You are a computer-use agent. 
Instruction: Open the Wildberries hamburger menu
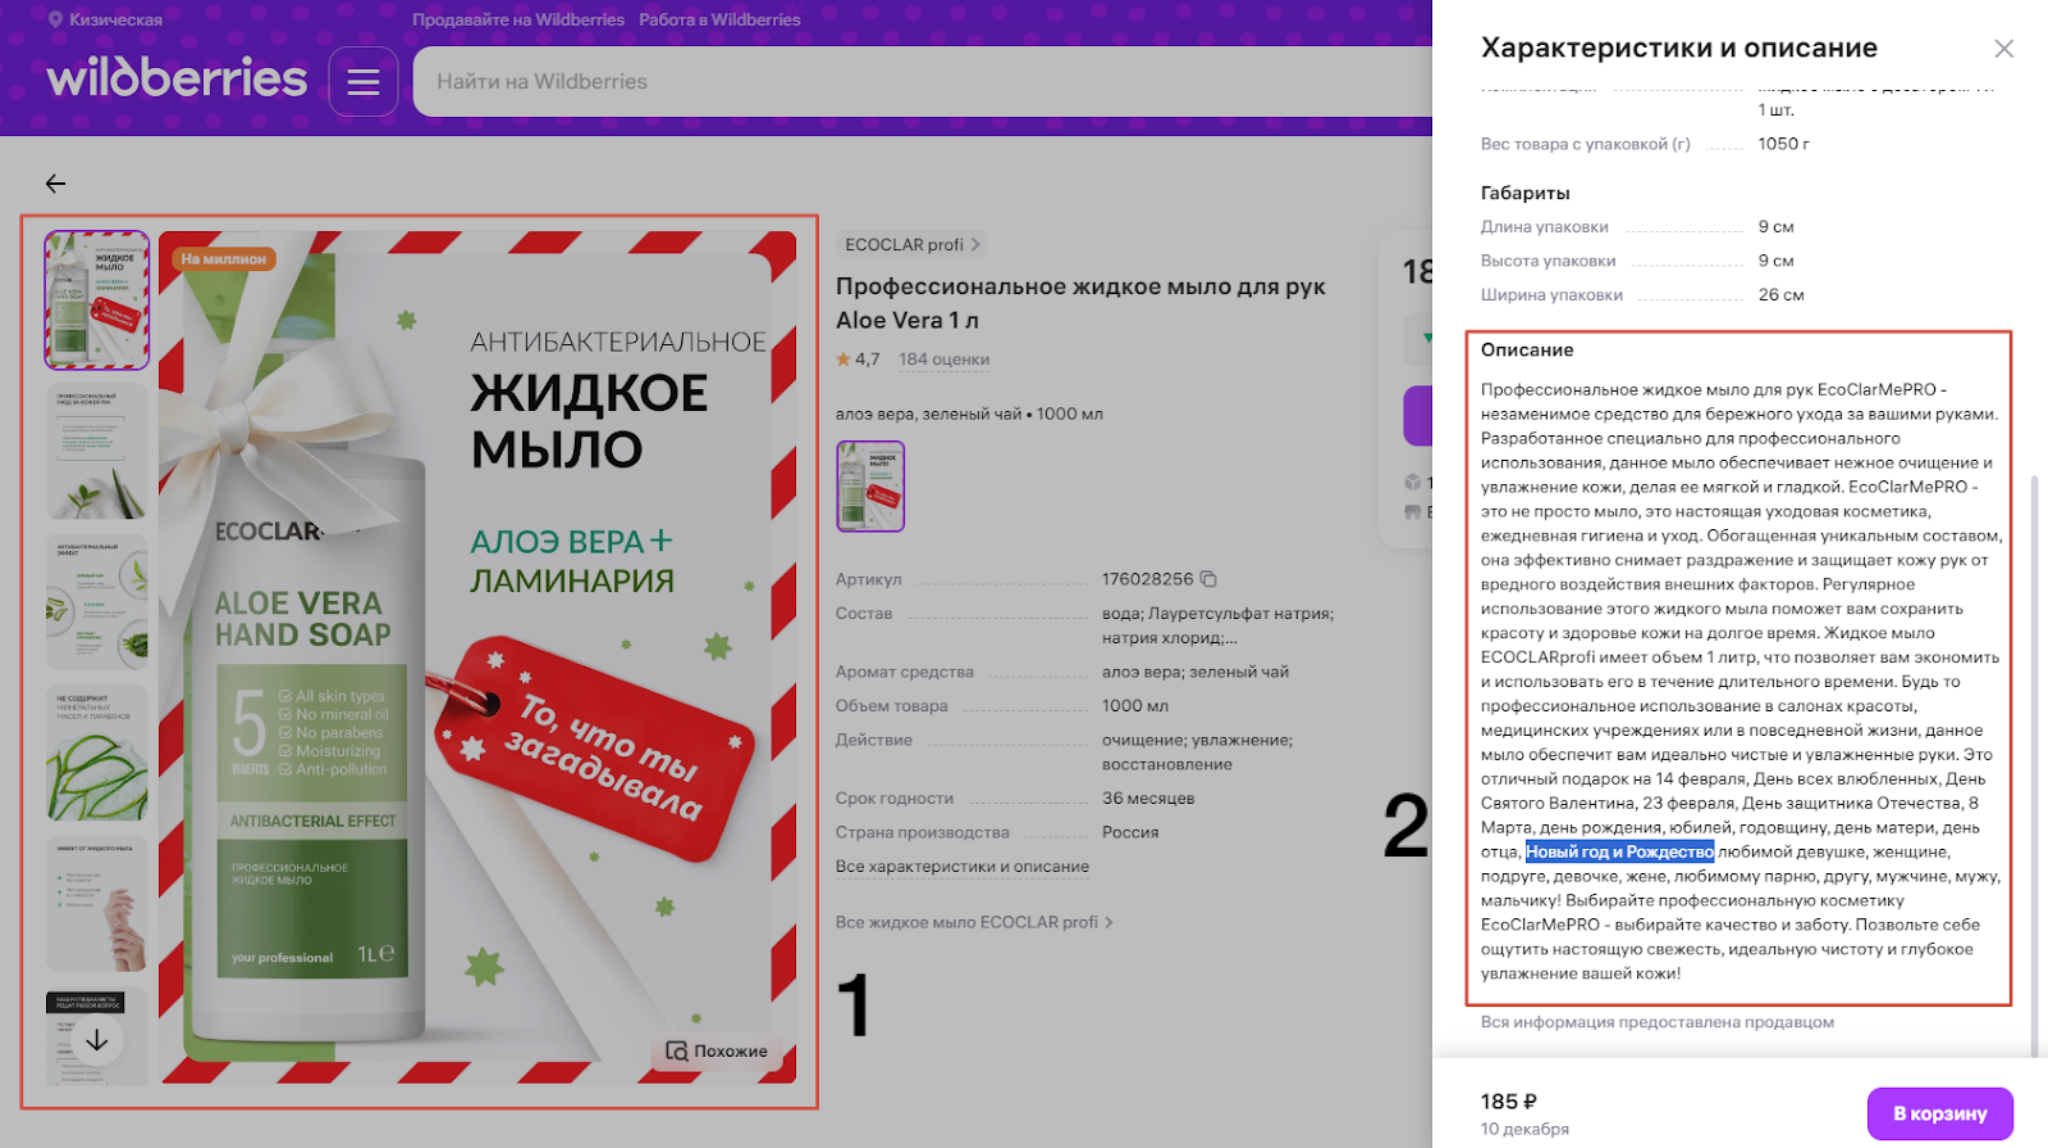tap(363, 81)
